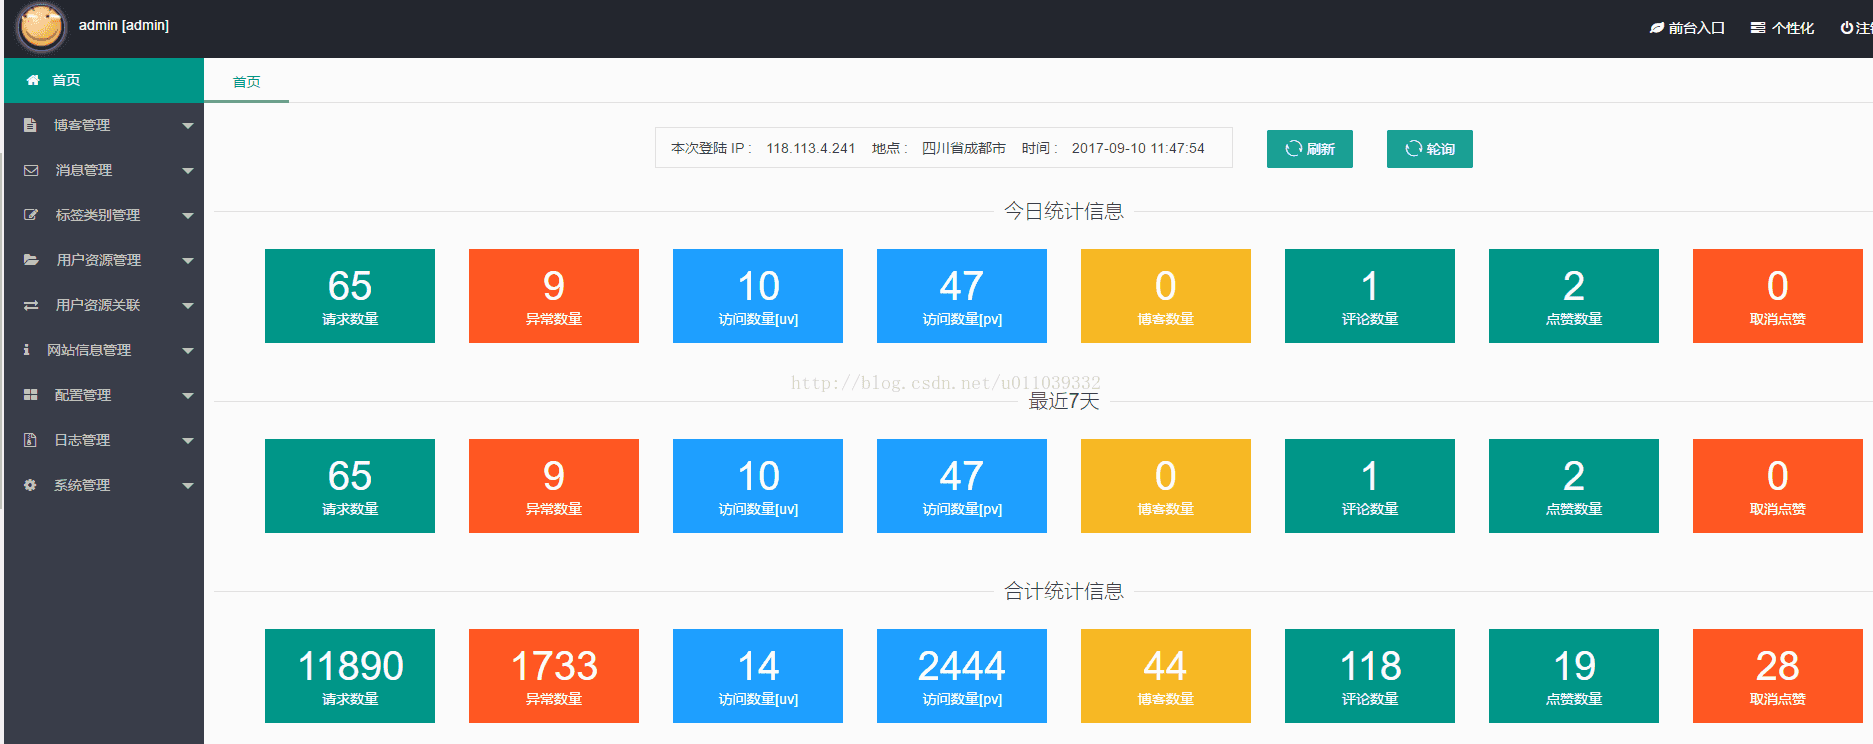
Task: Click the website info icon
Action: click(x=26, y=350)
